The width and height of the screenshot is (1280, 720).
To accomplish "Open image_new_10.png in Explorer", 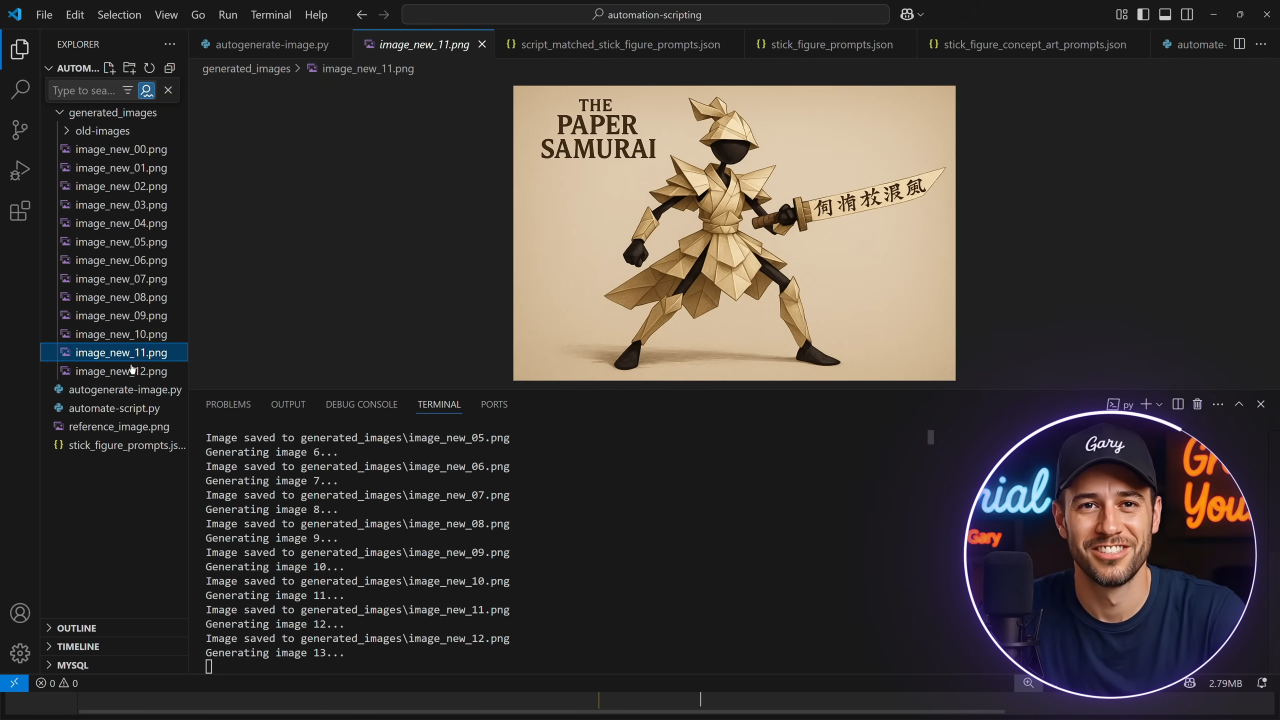I will [121, 334].
